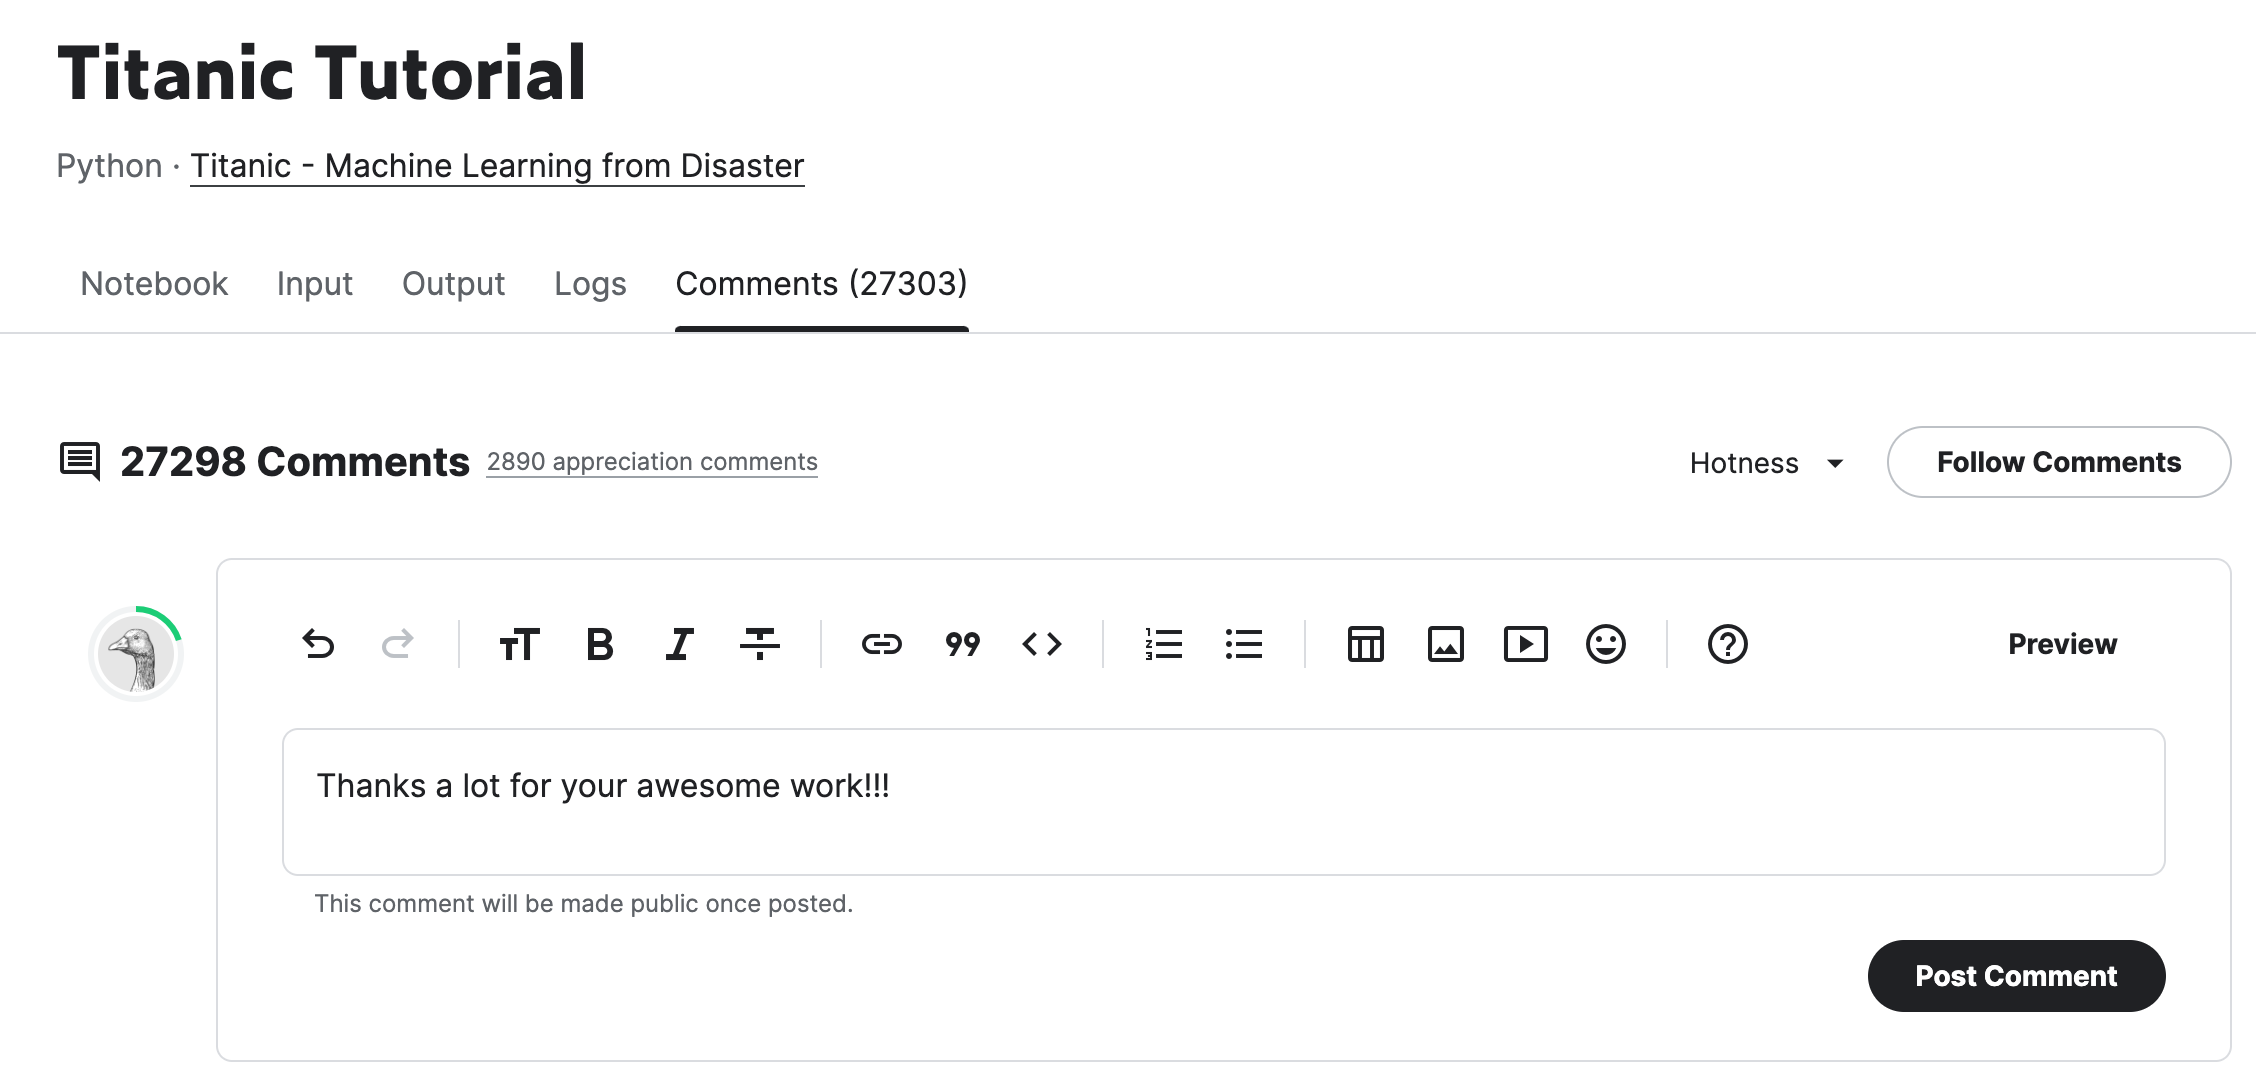Apply heading text size formatting
Screen dimensions: 2256x1082
519,644
